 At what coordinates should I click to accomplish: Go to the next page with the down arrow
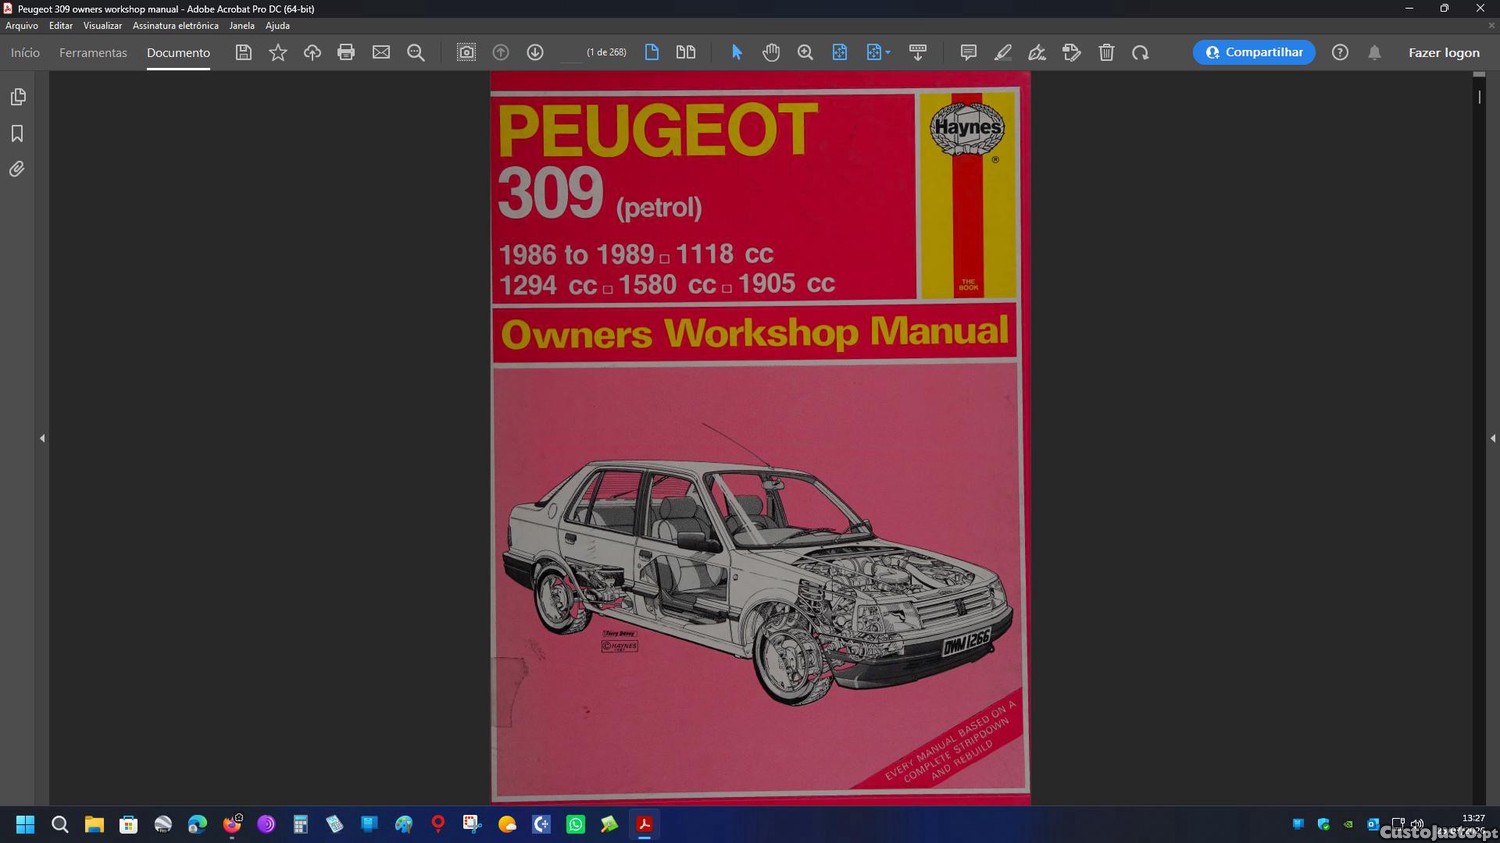pyautogui.click(x=535, y=52)
